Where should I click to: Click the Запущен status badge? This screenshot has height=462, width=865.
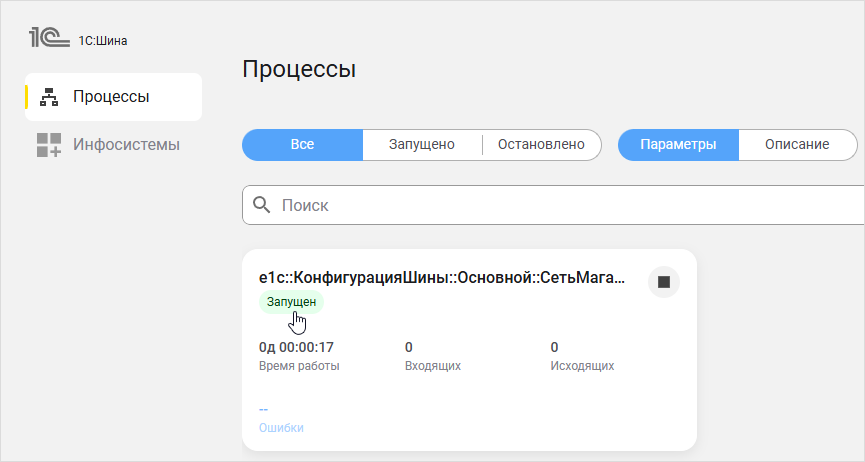pyautogui.click(x=291, y=302)
